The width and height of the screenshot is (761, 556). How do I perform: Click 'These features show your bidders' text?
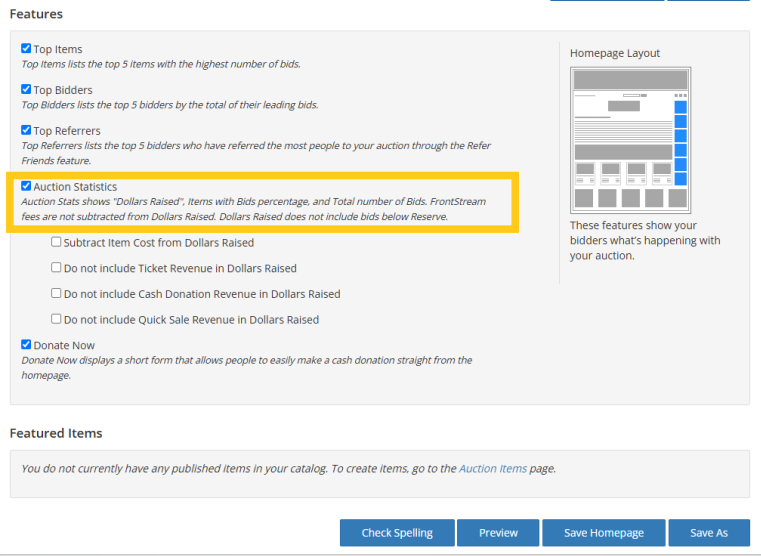click(x=645, y=240)
